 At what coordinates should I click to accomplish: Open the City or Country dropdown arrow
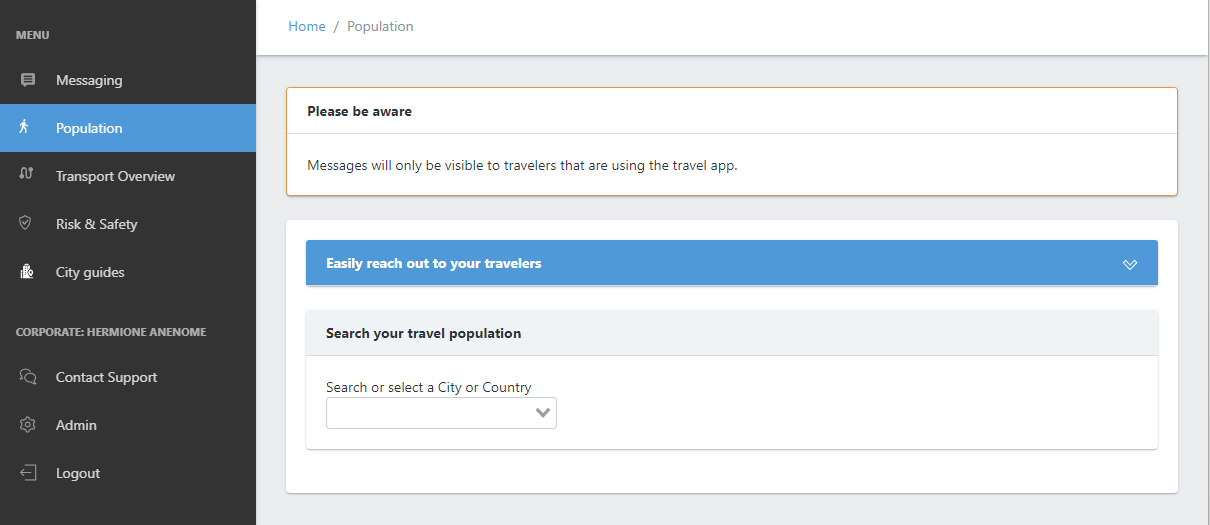[543, 413]
